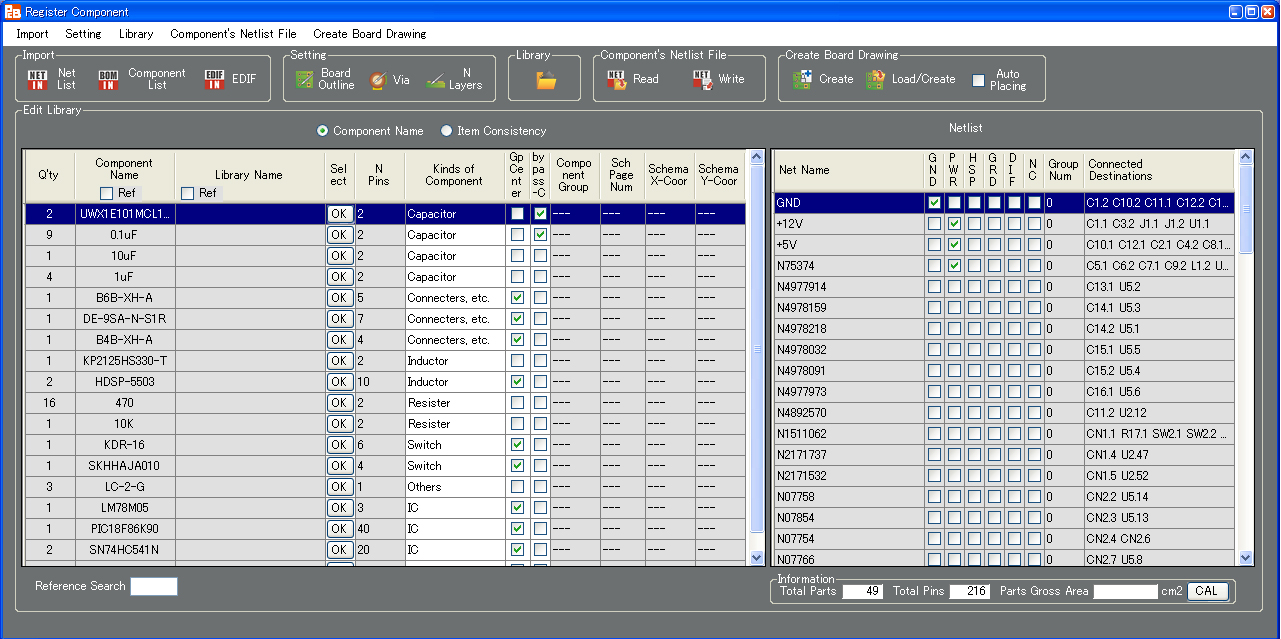
Task: Toggle Ref checkbox under Library Name header
Action: point(187,193)
